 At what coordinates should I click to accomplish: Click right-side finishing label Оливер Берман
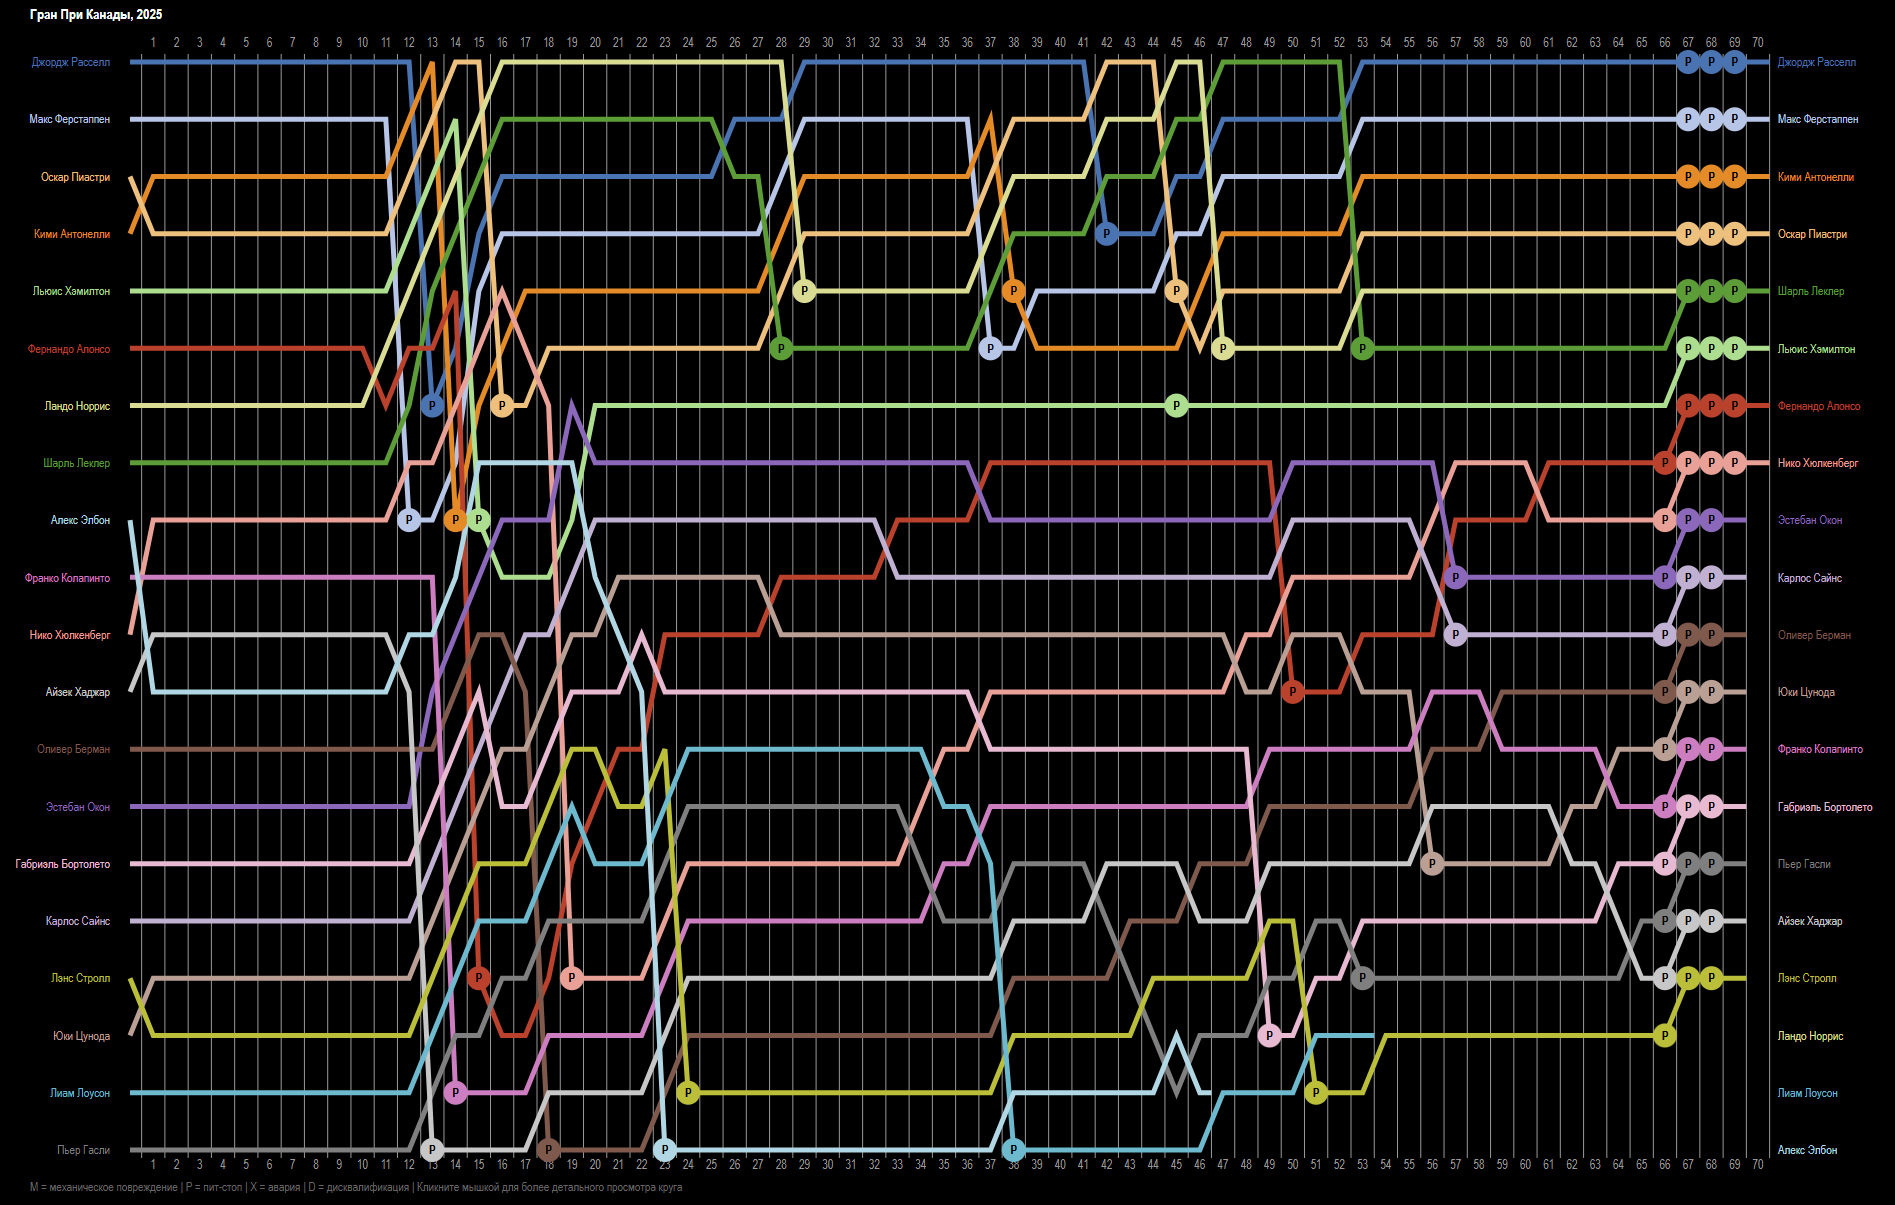(1814, 635)
